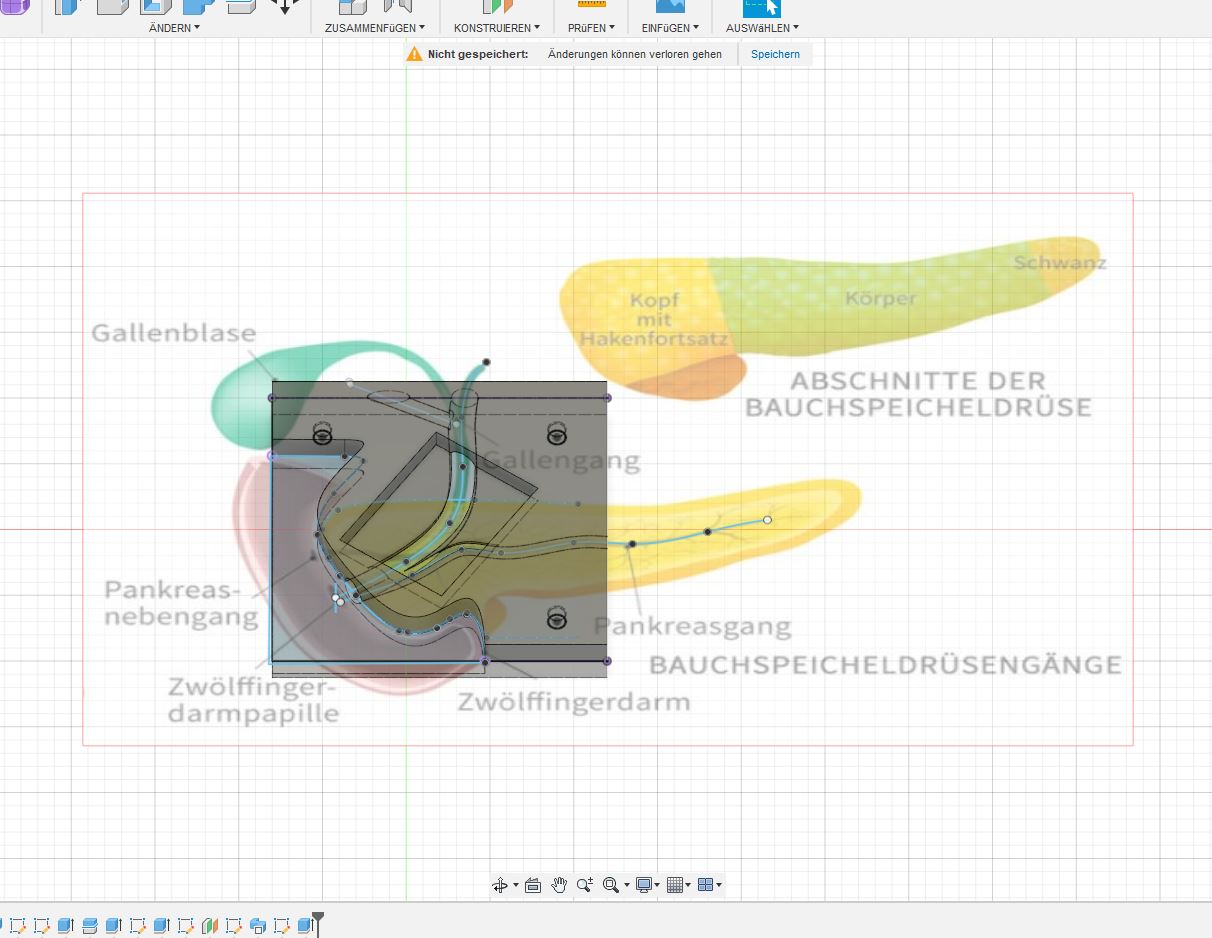Click the Zoom Window fit icon
This screenshot has width=1212, height=938.
pos(611,885)
